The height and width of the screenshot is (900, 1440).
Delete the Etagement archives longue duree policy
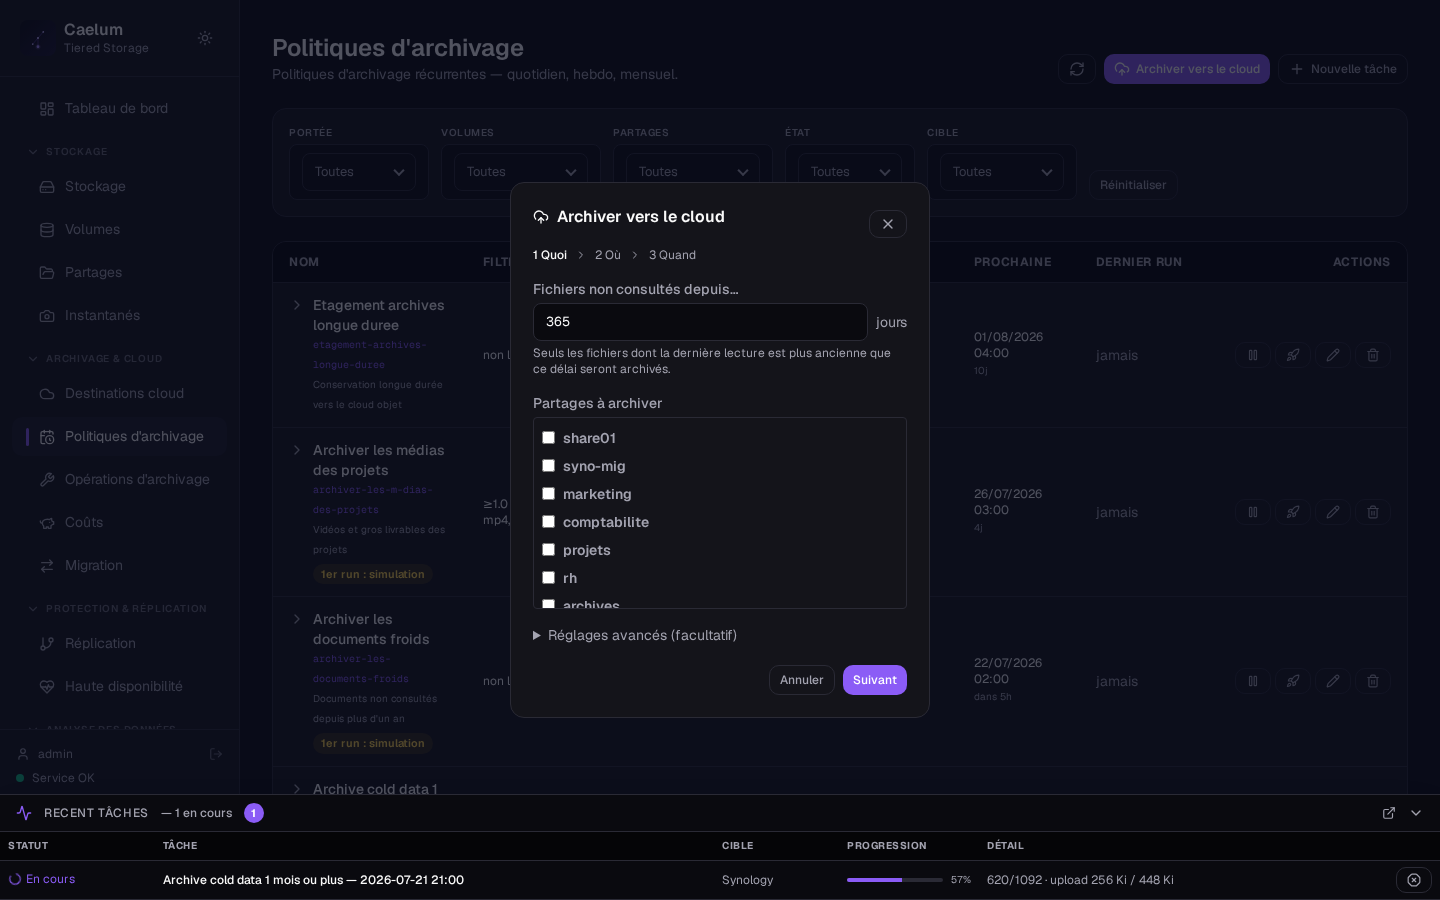coord(1373,355)
